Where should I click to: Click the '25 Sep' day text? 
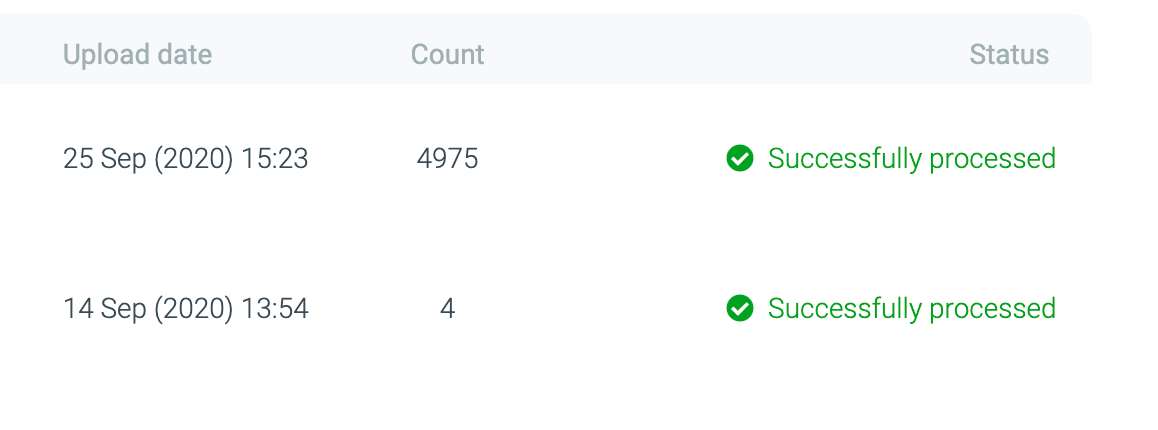(104, 158)
